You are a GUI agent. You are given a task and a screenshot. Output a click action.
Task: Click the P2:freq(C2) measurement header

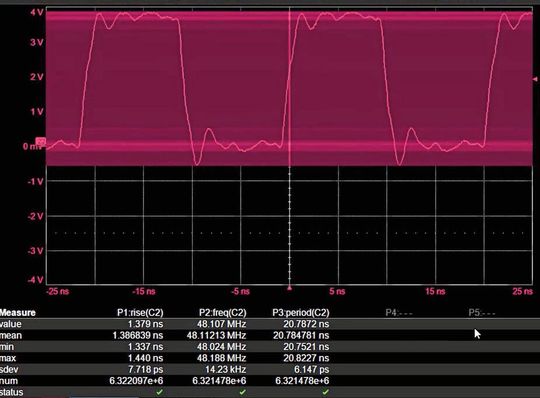pos(223,313)
